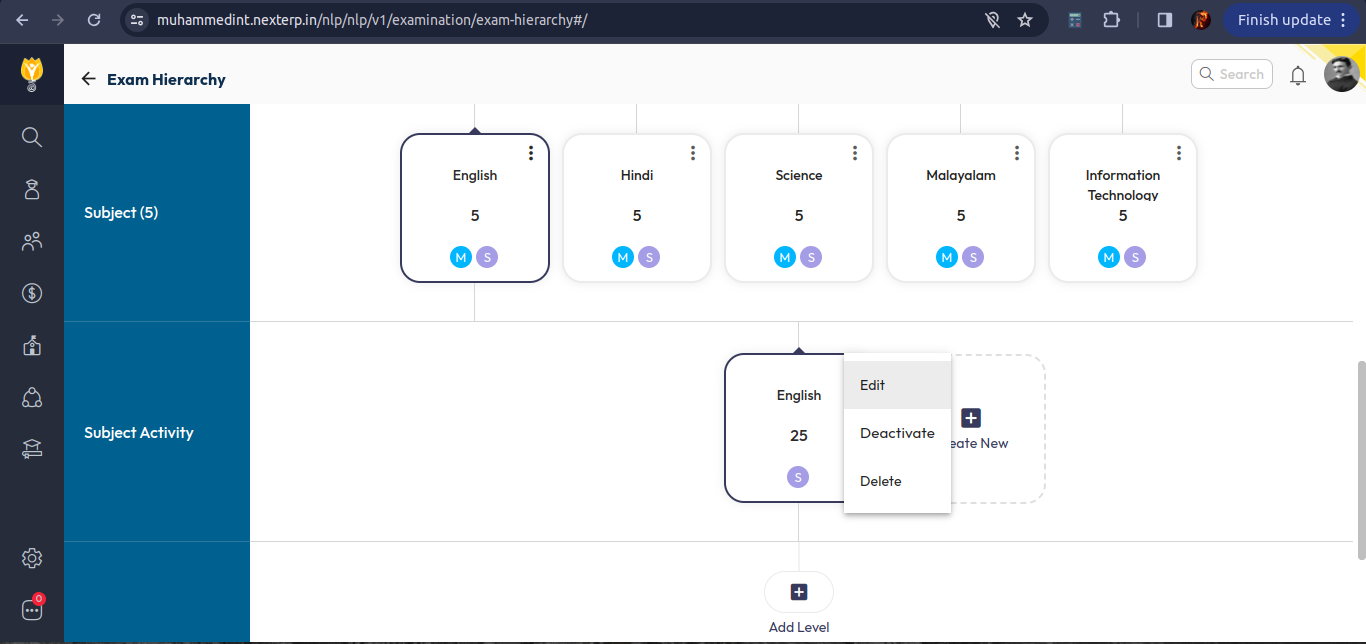Image resolution: width=1366 pixels, height=644 pixels.
Task: Click the vertical scrollbar on the right
Action: point(1360,460)
